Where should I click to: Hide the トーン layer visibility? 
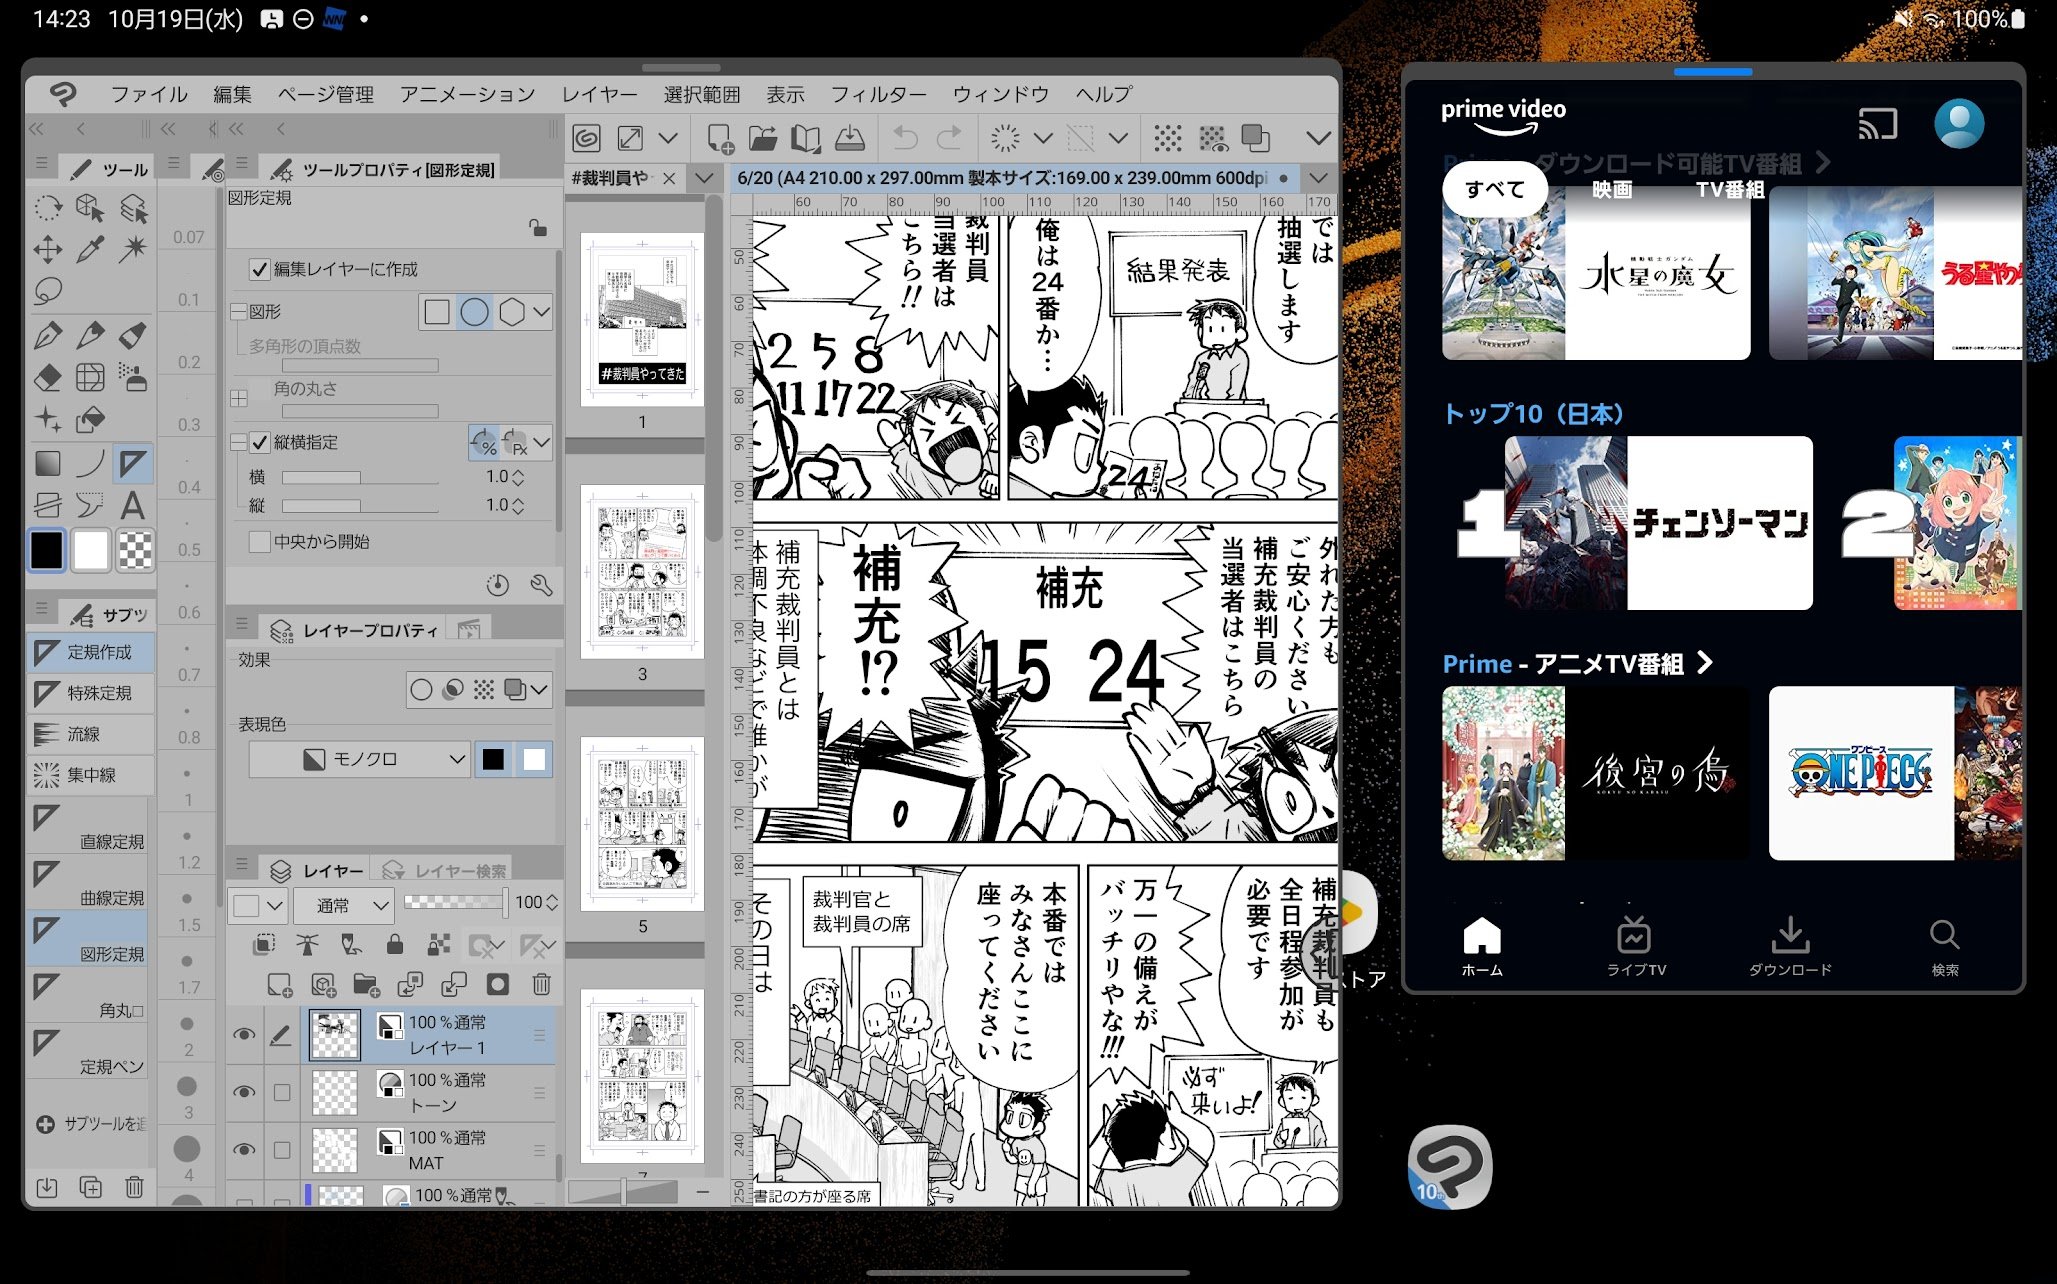243,1092
